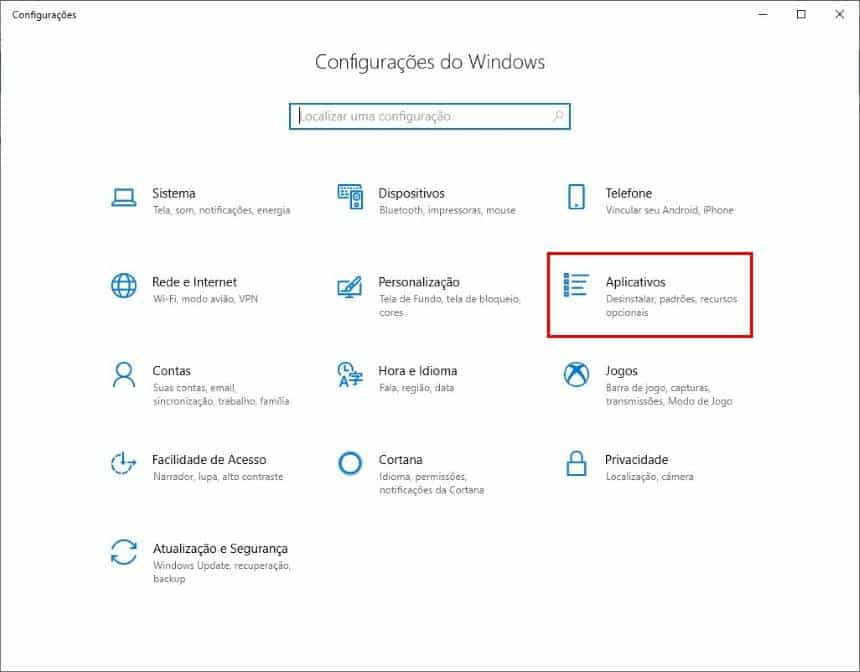Open Atualização e Segurança title
This screenshot has height=672, width=860.
click(220, 549)
